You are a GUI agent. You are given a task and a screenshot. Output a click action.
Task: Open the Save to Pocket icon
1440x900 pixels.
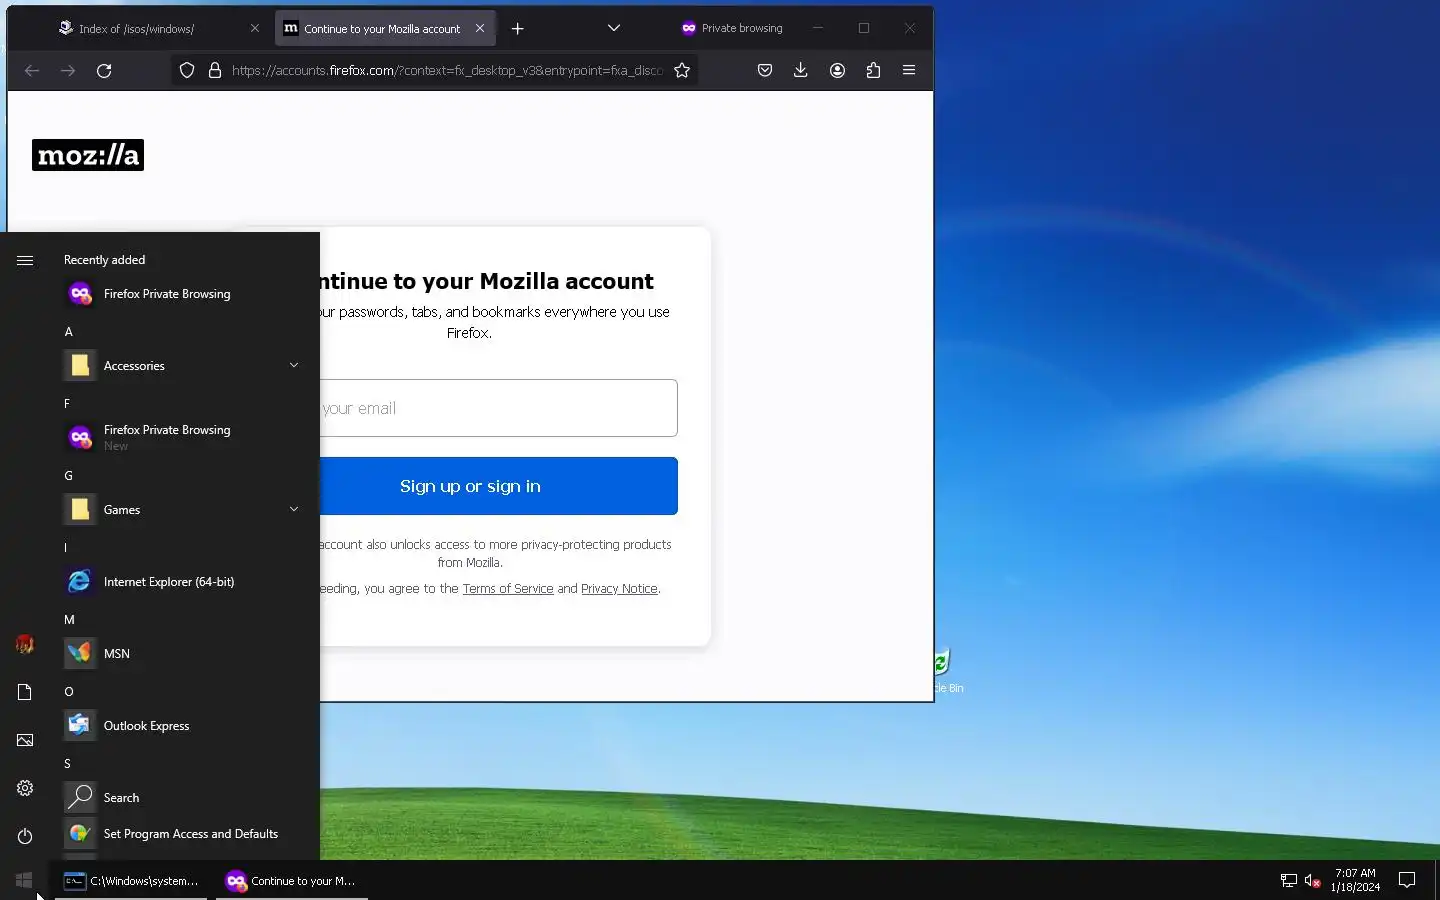coord(765,70)
